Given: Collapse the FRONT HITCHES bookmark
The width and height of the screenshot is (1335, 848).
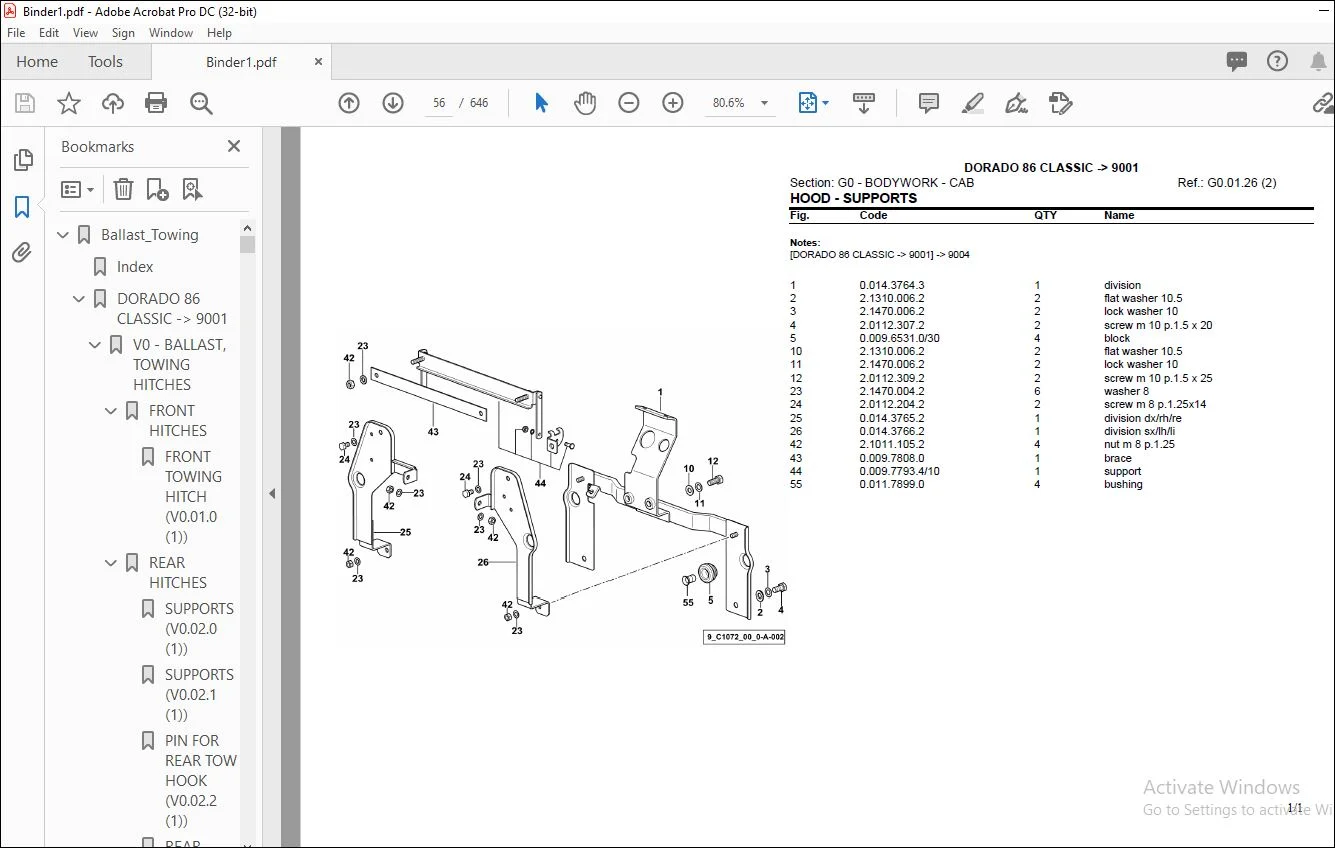Looking at the screenshot, I should pyautogui.click(x=112, y=411).
